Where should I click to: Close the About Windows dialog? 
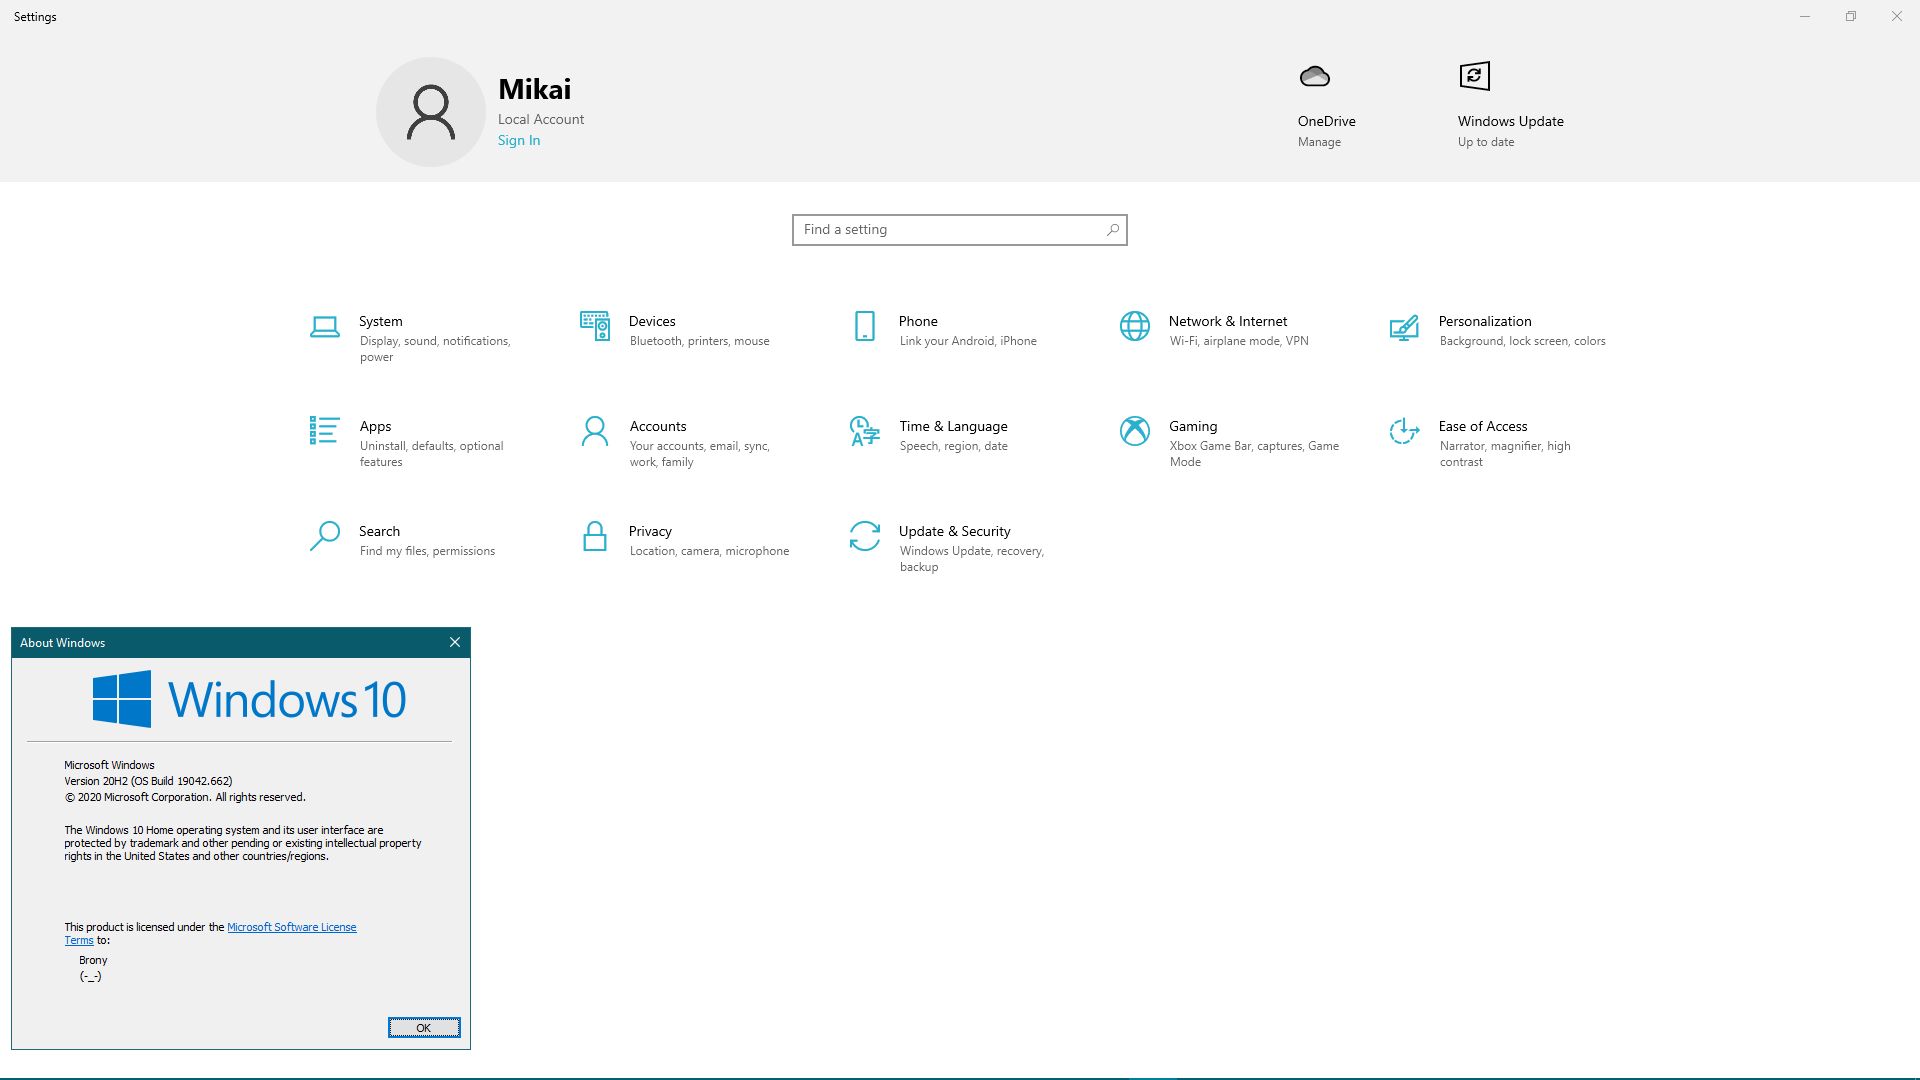tap(454, 642)
